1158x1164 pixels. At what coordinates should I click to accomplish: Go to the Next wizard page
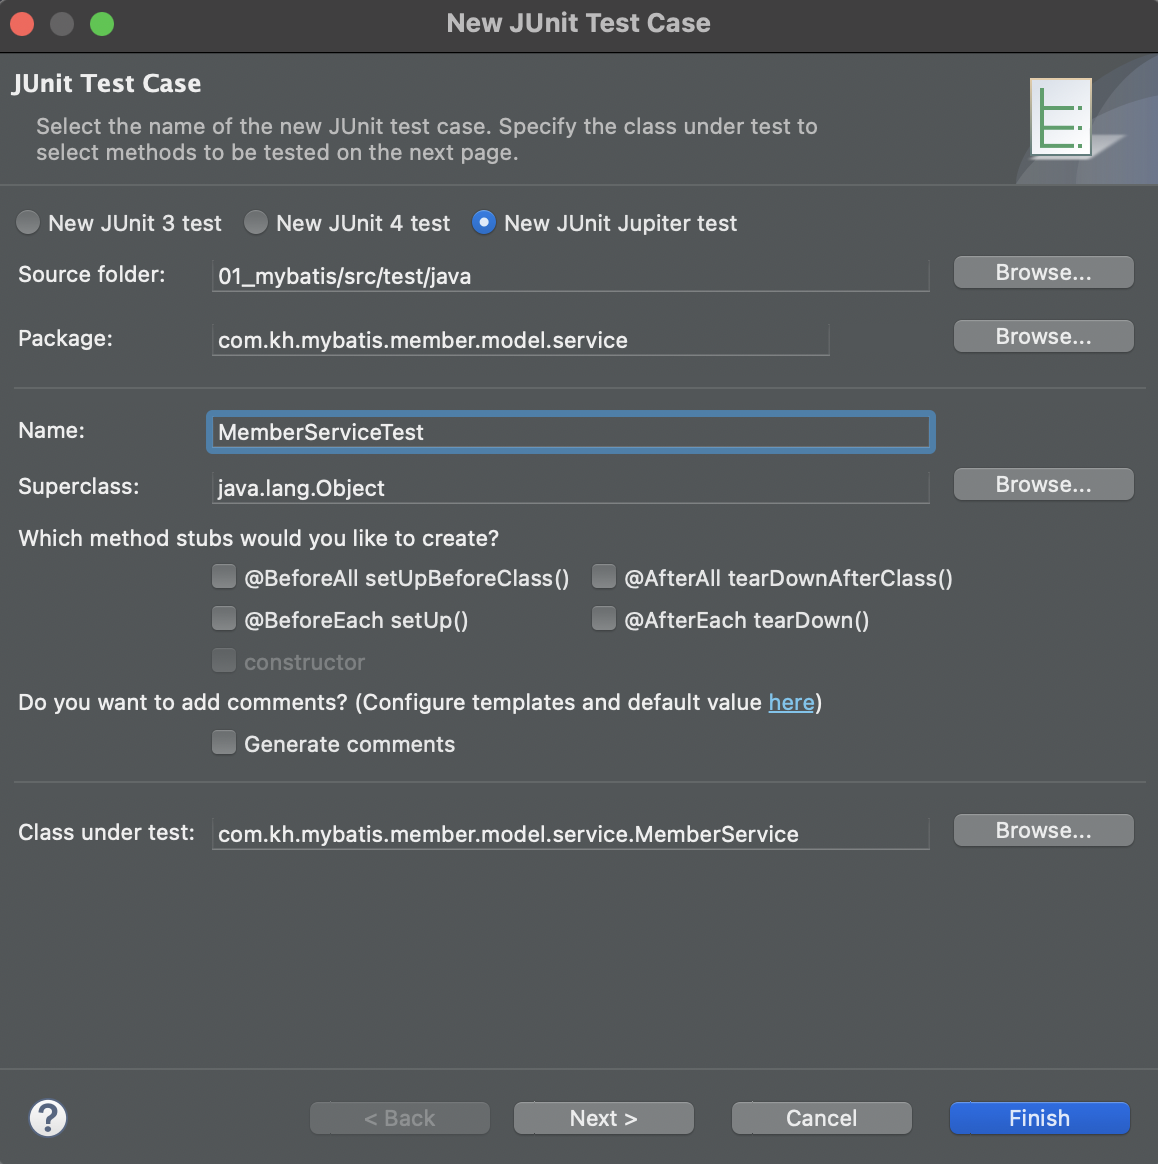603,1118
